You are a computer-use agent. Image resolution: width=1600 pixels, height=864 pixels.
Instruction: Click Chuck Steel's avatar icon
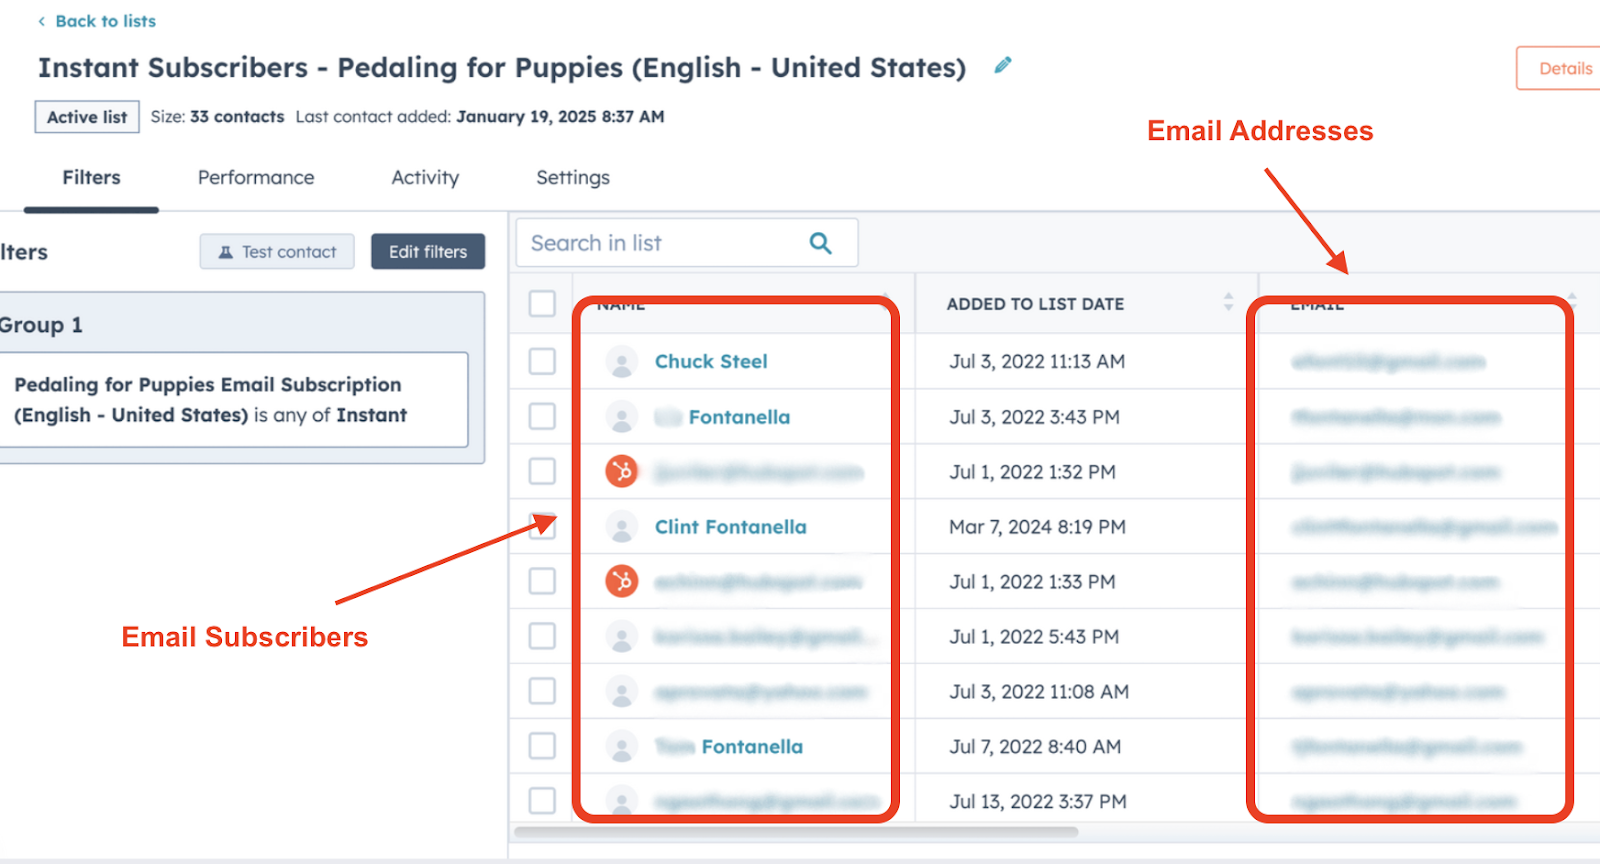[622, 362]
